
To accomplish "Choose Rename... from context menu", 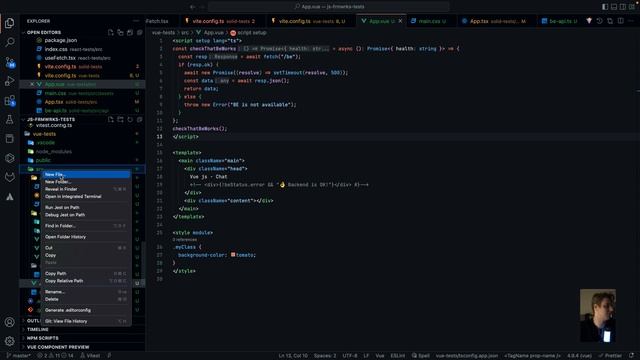I will pos(86,292).
